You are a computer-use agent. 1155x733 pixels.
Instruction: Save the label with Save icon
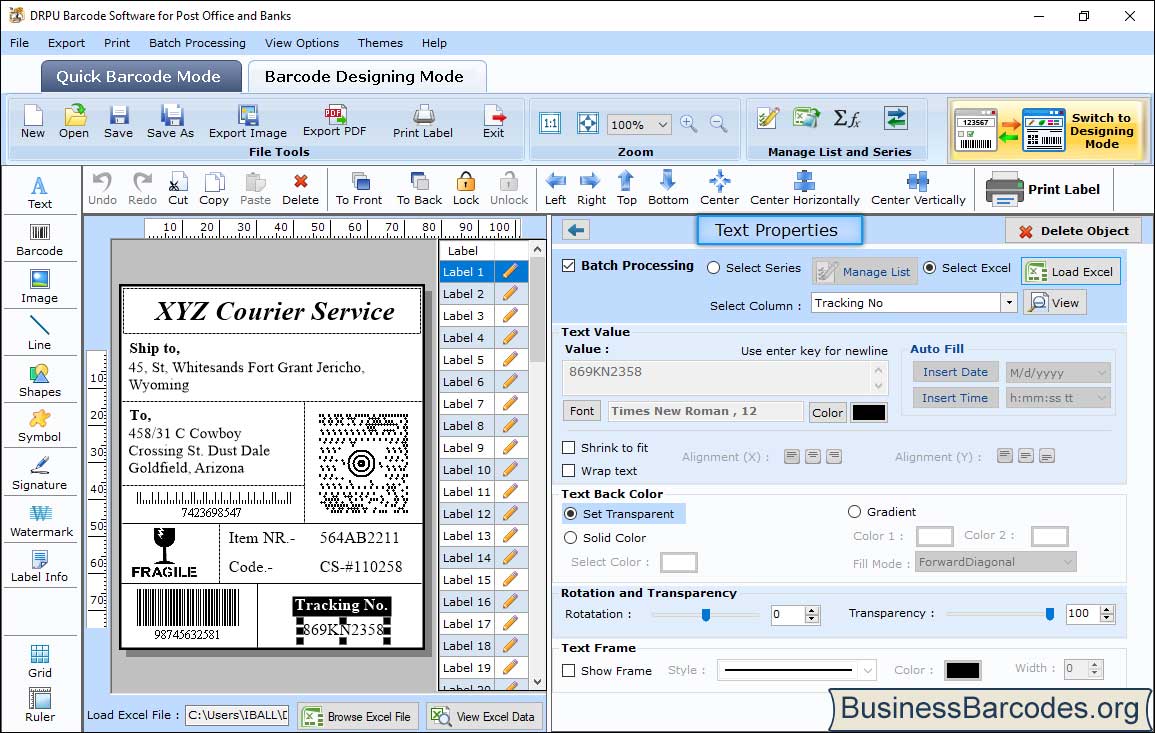[118, 122]
